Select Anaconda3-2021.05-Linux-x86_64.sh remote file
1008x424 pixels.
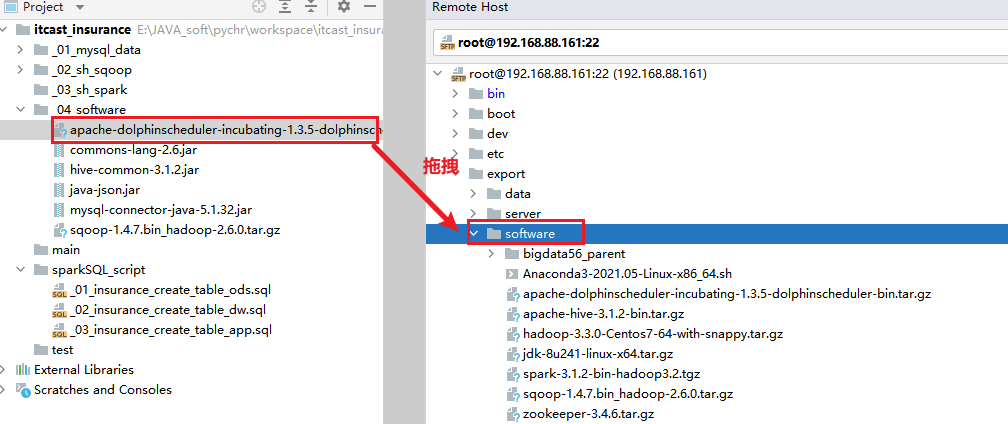click(627, 274)
